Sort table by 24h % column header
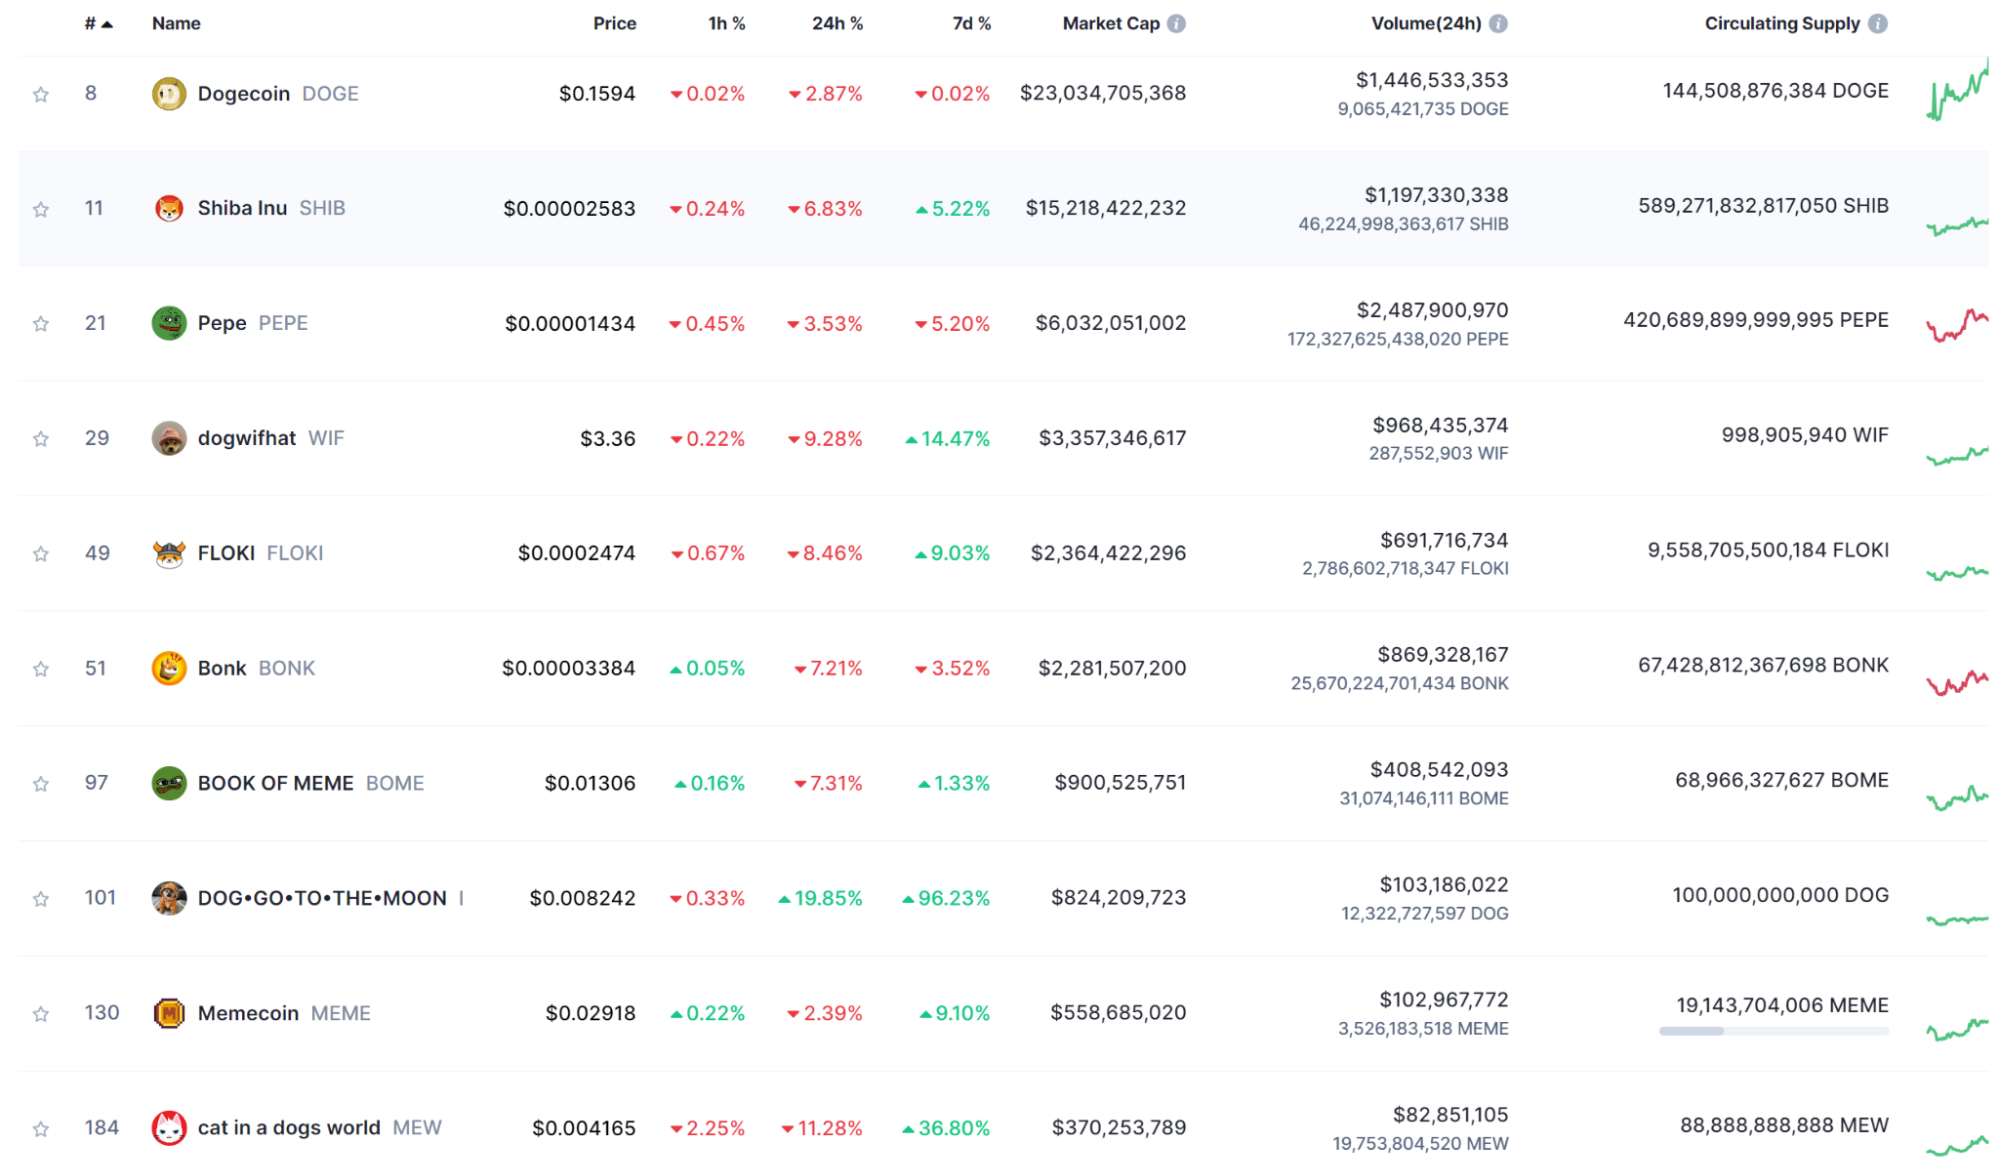The width and height of the screenshot is (1999, 1169). 837,23
